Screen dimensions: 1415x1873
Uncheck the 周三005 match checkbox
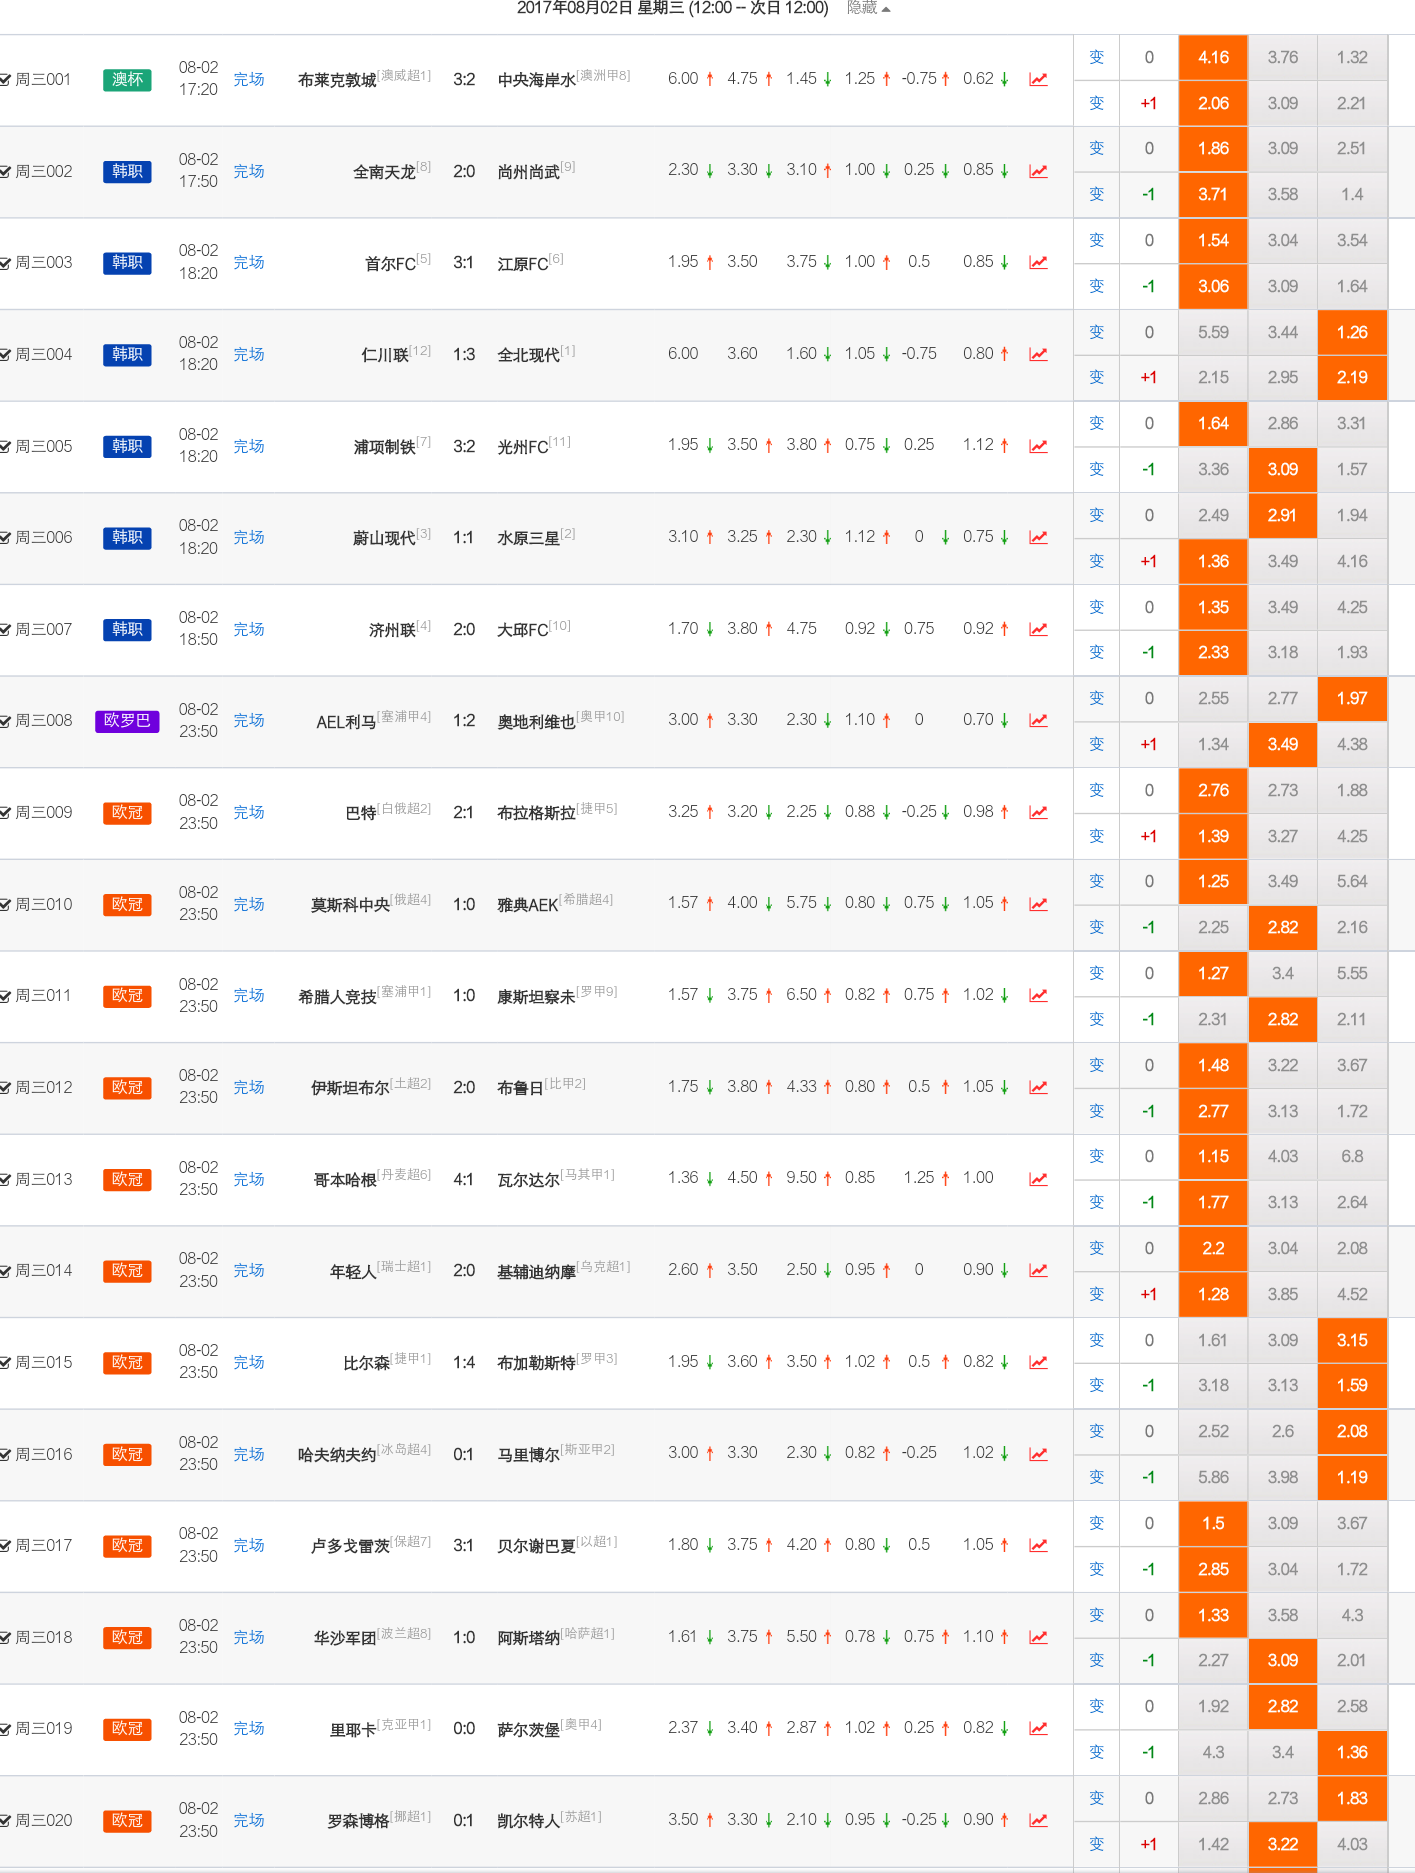point(5,447)
